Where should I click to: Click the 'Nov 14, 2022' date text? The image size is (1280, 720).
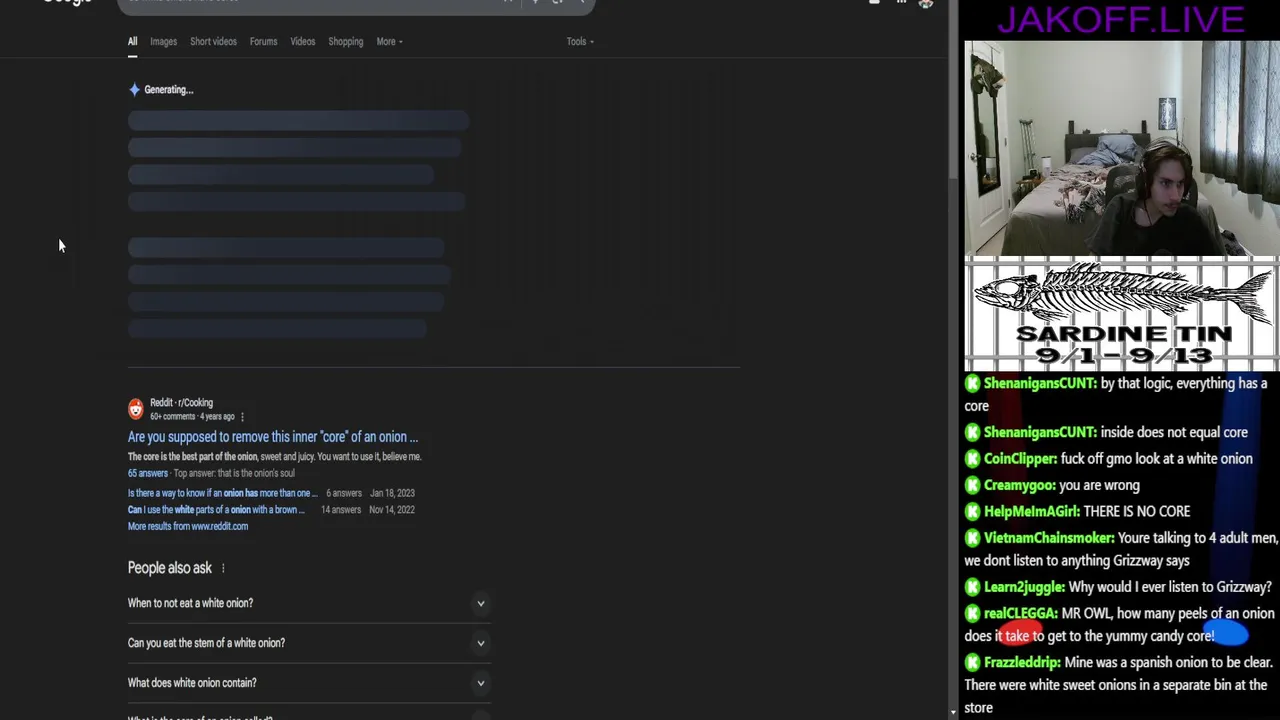392,510
